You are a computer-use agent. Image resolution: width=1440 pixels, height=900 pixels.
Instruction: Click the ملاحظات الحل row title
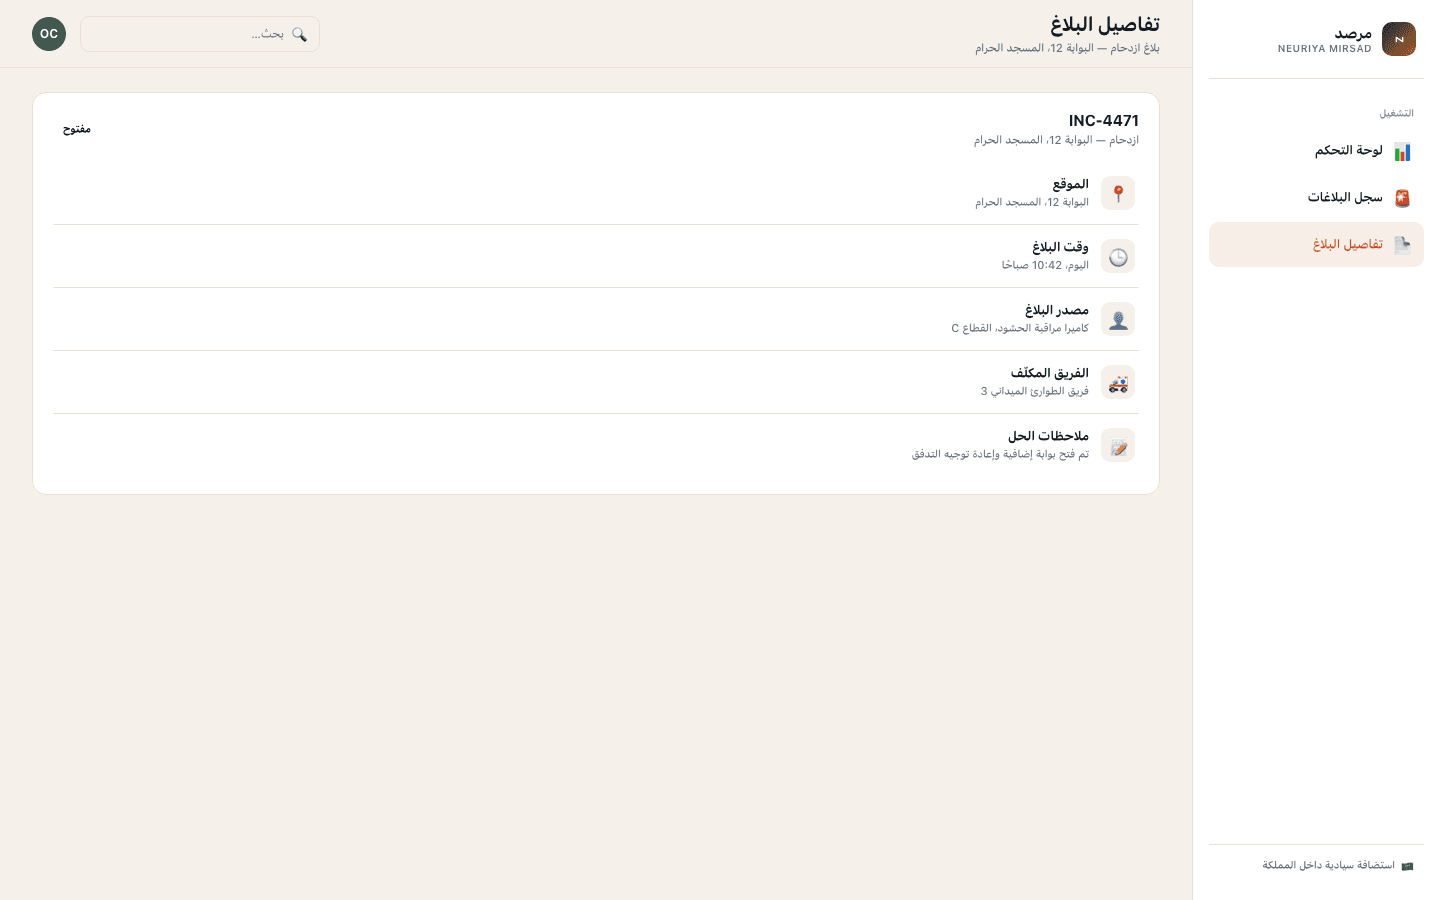(1048, 436)
